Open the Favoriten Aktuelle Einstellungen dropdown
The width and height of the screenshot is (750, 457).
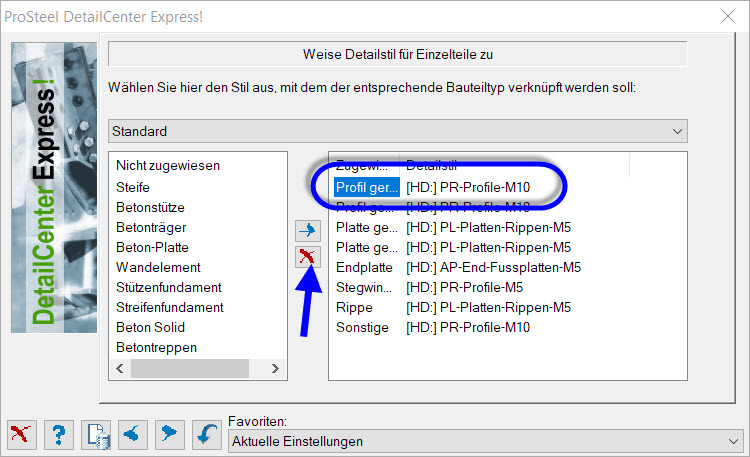click(x=486, y=441)
